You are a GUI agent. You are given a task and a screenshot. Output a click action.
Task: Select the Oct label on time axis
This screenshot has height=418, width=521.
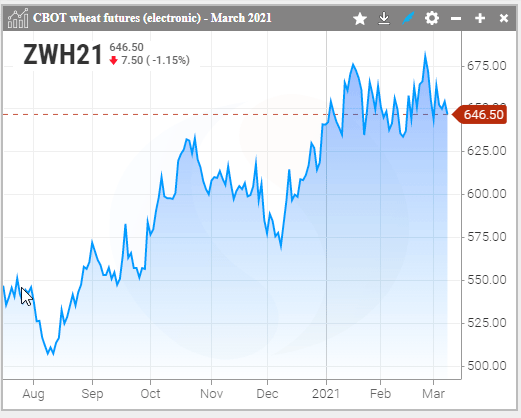[x=150, y=394]
